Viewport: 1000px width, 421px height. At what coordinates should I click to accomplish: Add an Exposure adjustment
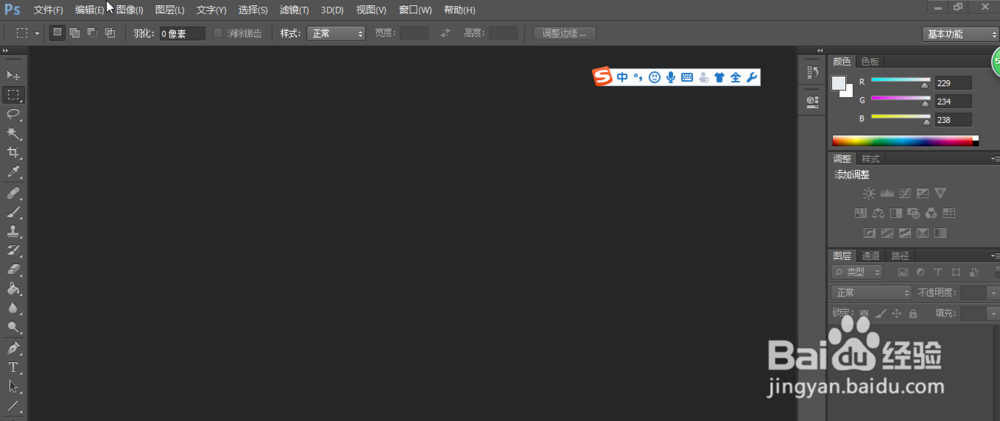click(922, 193)
